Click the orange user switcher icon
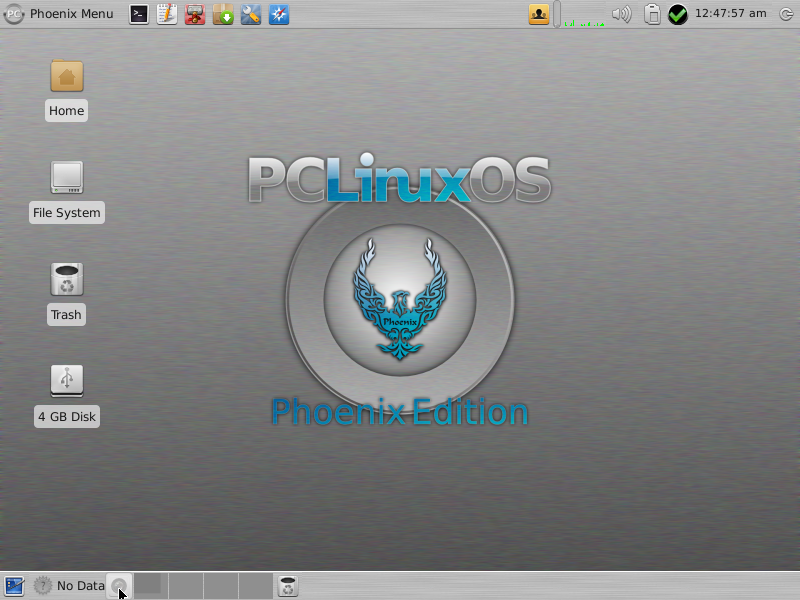Image resolution: width=800 pixels, height=600 pixels. (x=539, y=14)
